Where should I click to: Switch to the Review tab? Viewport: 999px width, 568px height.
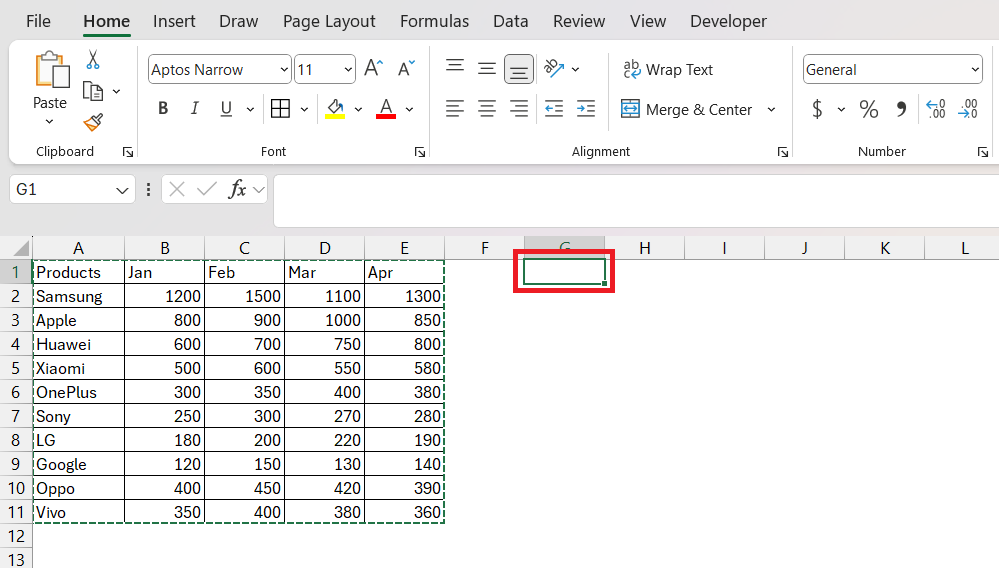pyautogui.click(x=579, y=21)
